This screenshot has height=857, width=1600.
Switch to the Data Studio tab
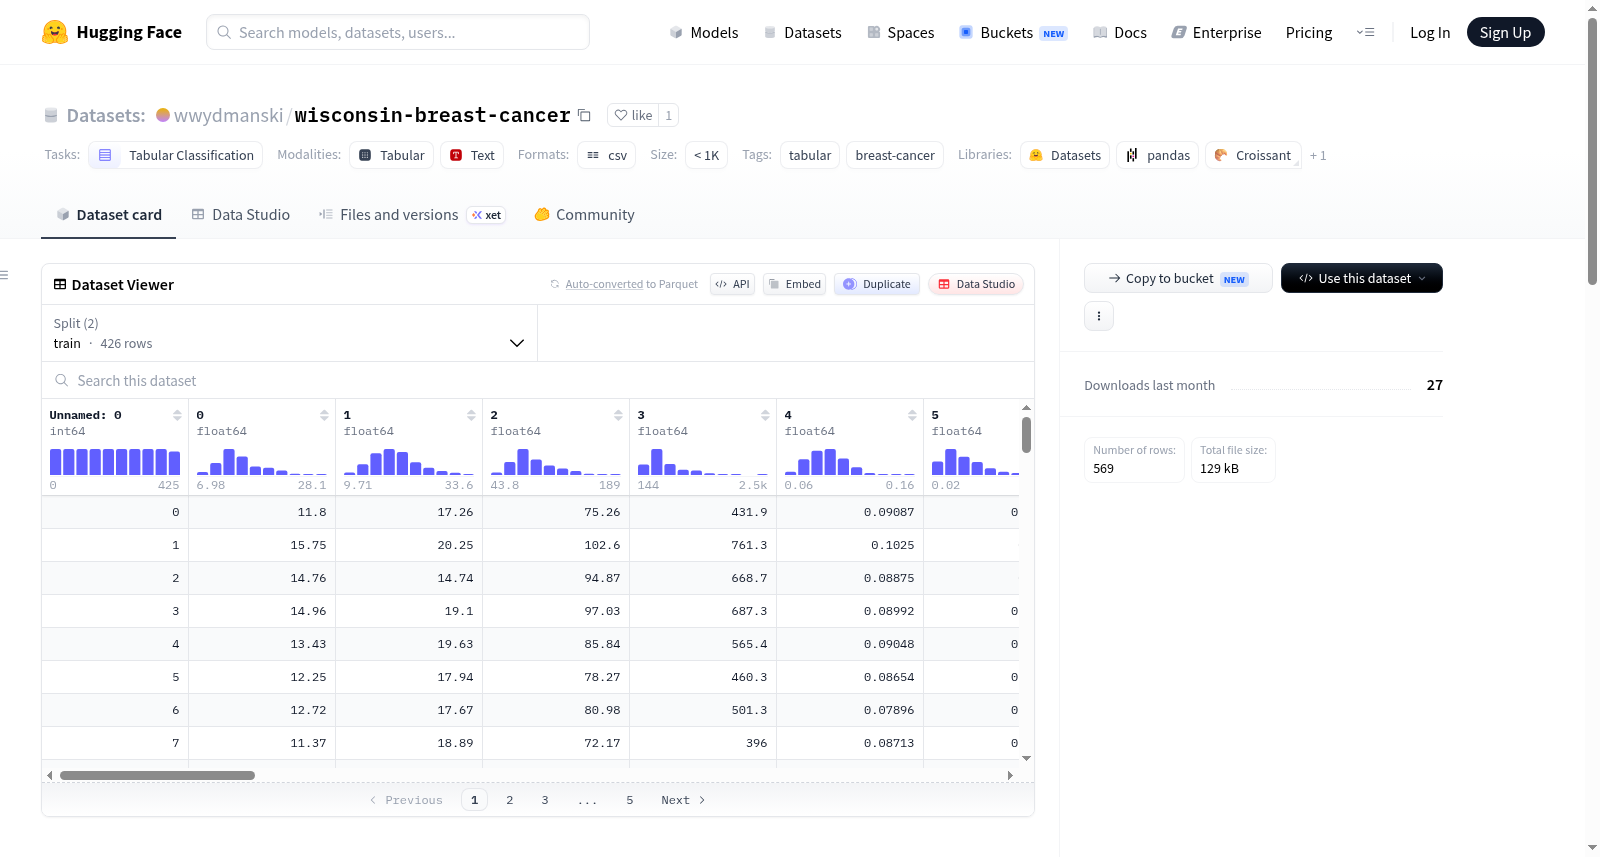point(241,214)
